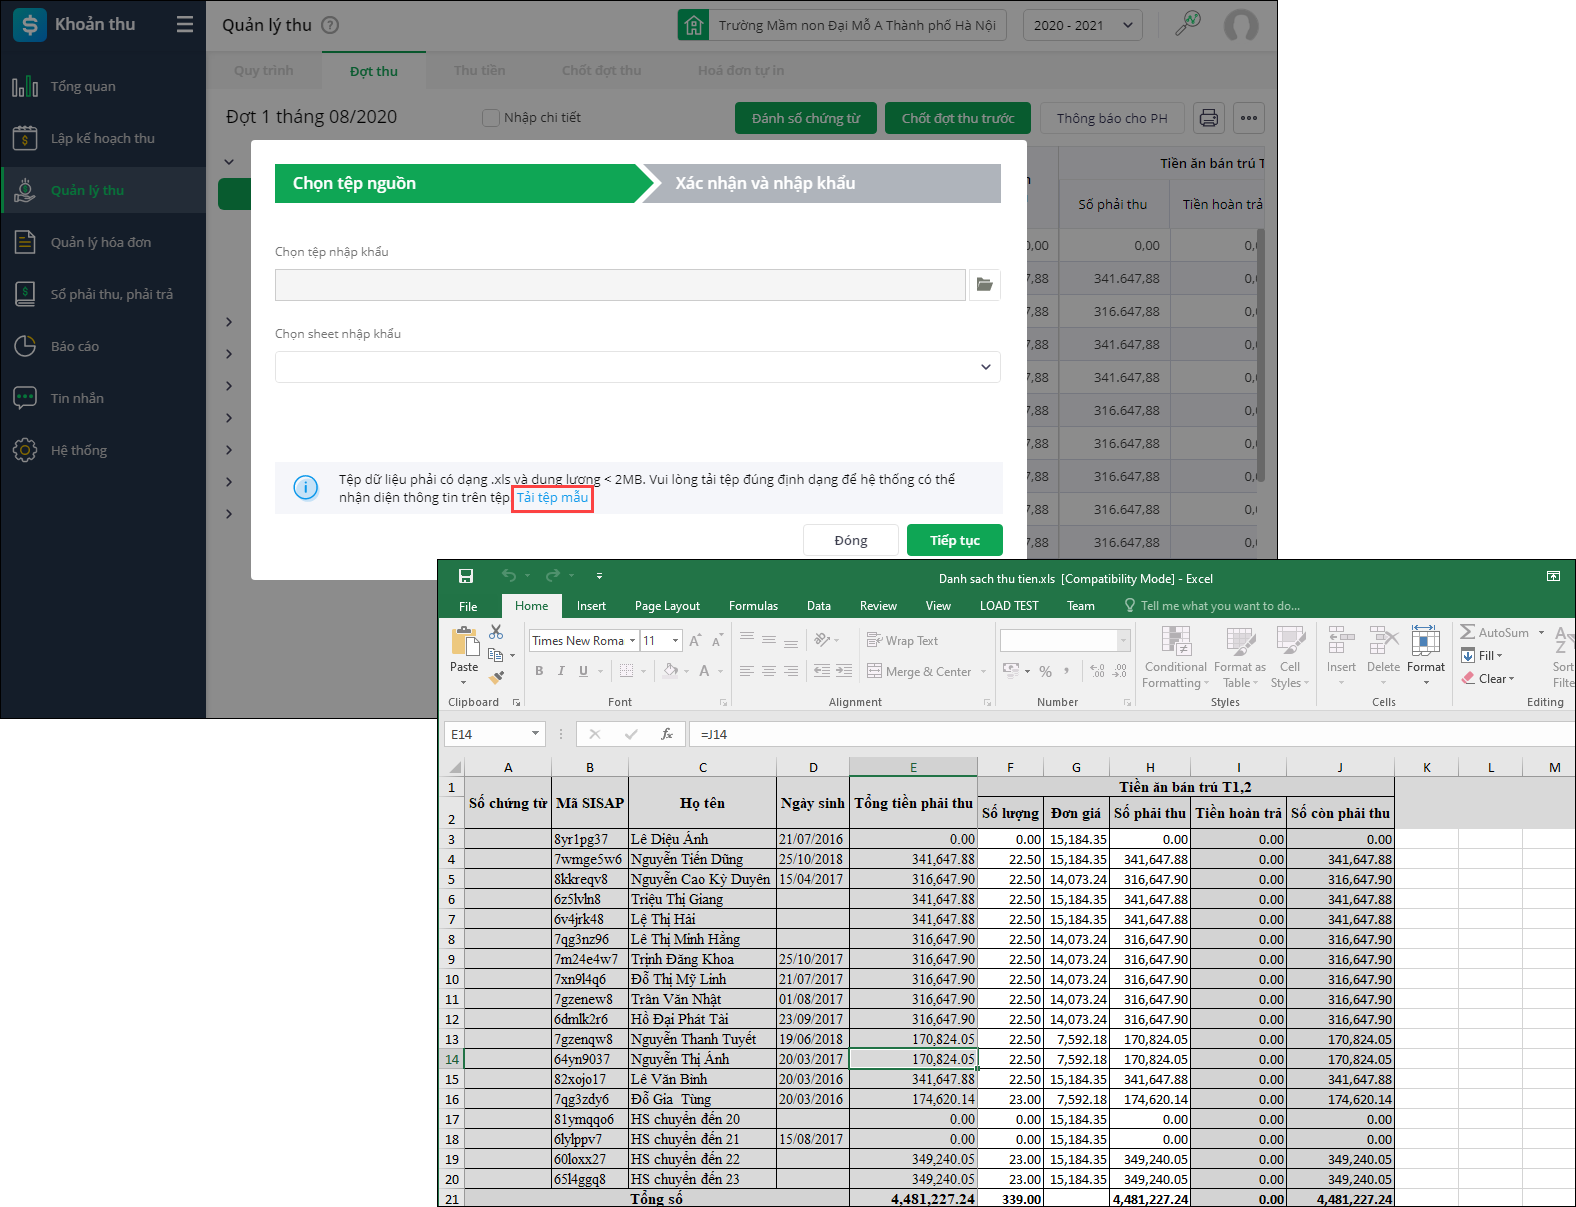The width and height of the screenshot is (1576, 1207).
Task: Click the Excel Undo arrow
Action: click(509, 576)
